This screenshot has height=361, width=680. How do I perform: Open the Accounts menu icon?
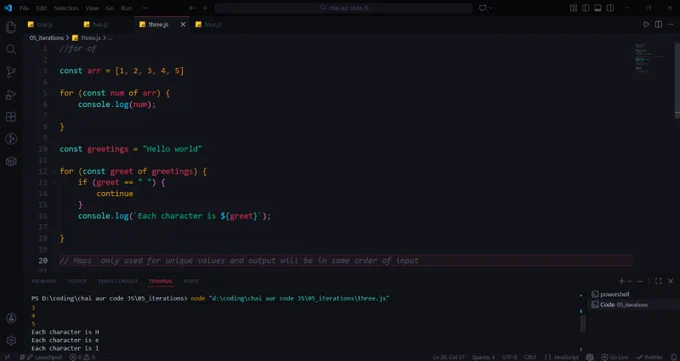coord(11,318)
